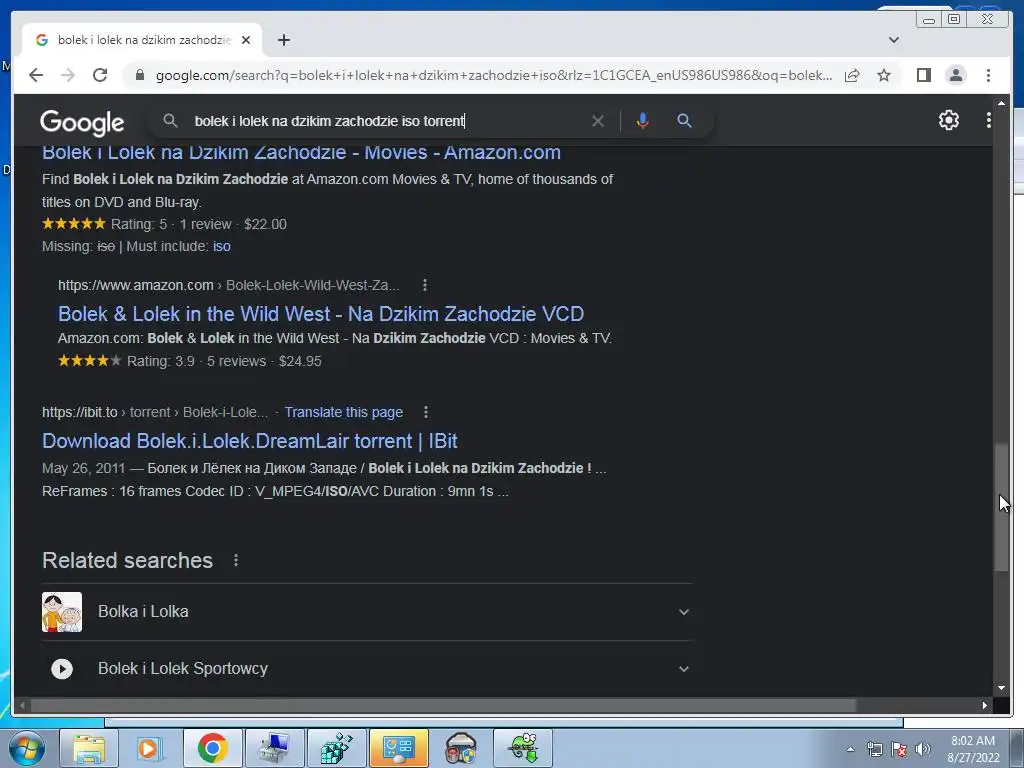Click https://ibit.to result URL text
The width and height of the screenshot is (1024, 768).
point(80,412)
